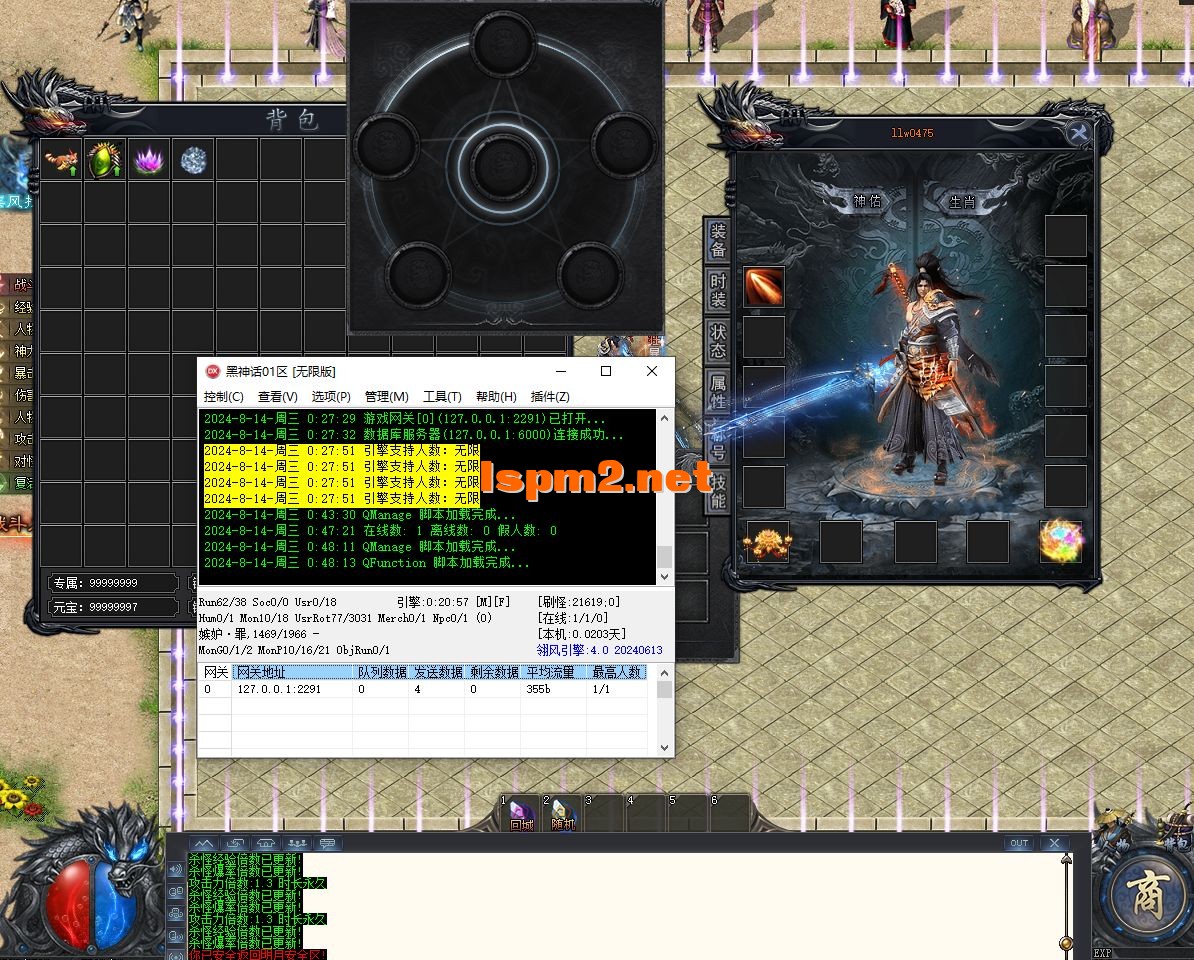Open the 工具(T) menu
1194x960 pixels.
pyautogui.click(x=442, y=397)
